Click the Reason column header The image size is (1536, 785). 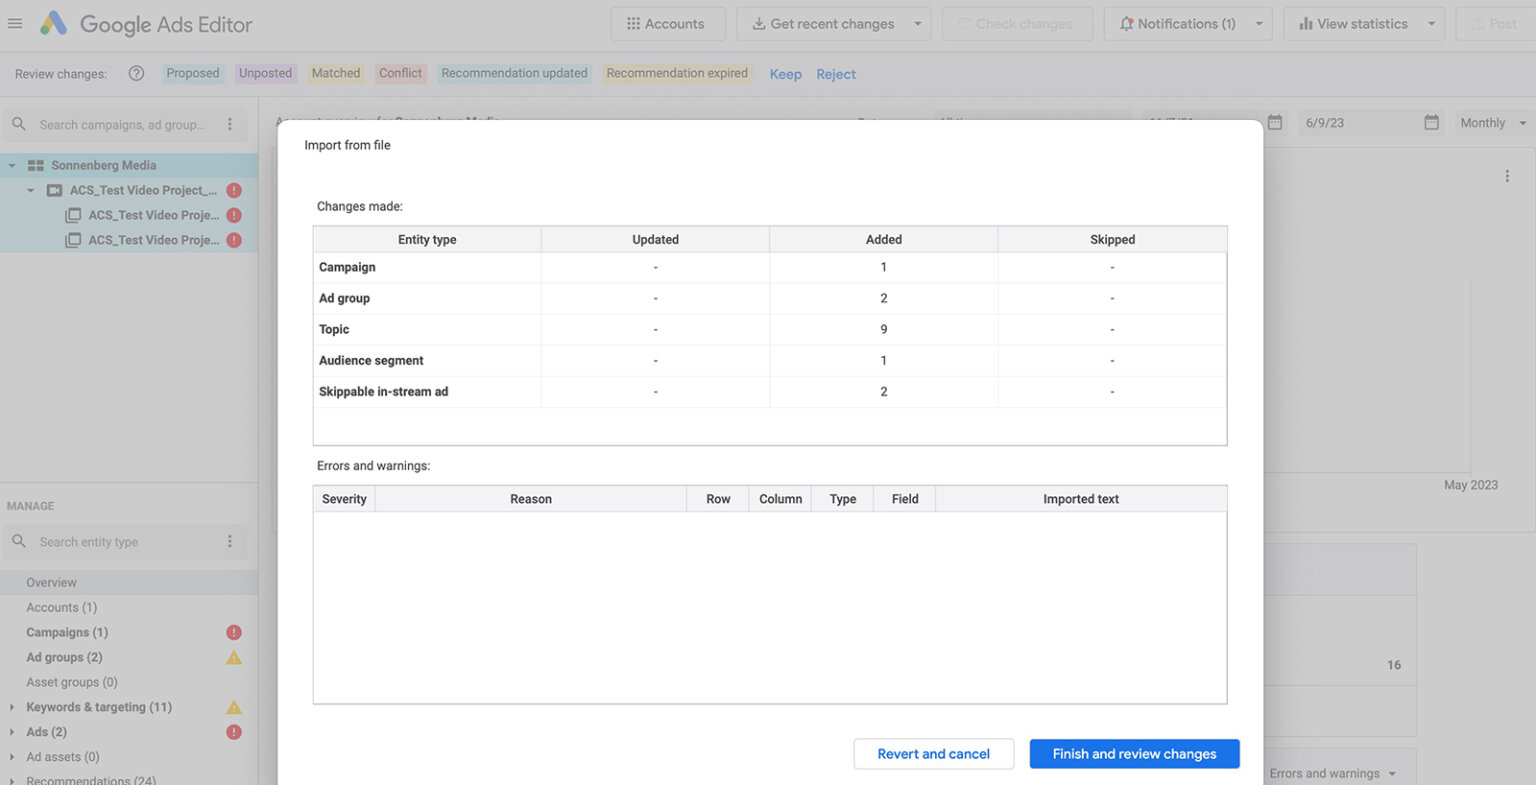pyautogui.click(x=531, y=499)
